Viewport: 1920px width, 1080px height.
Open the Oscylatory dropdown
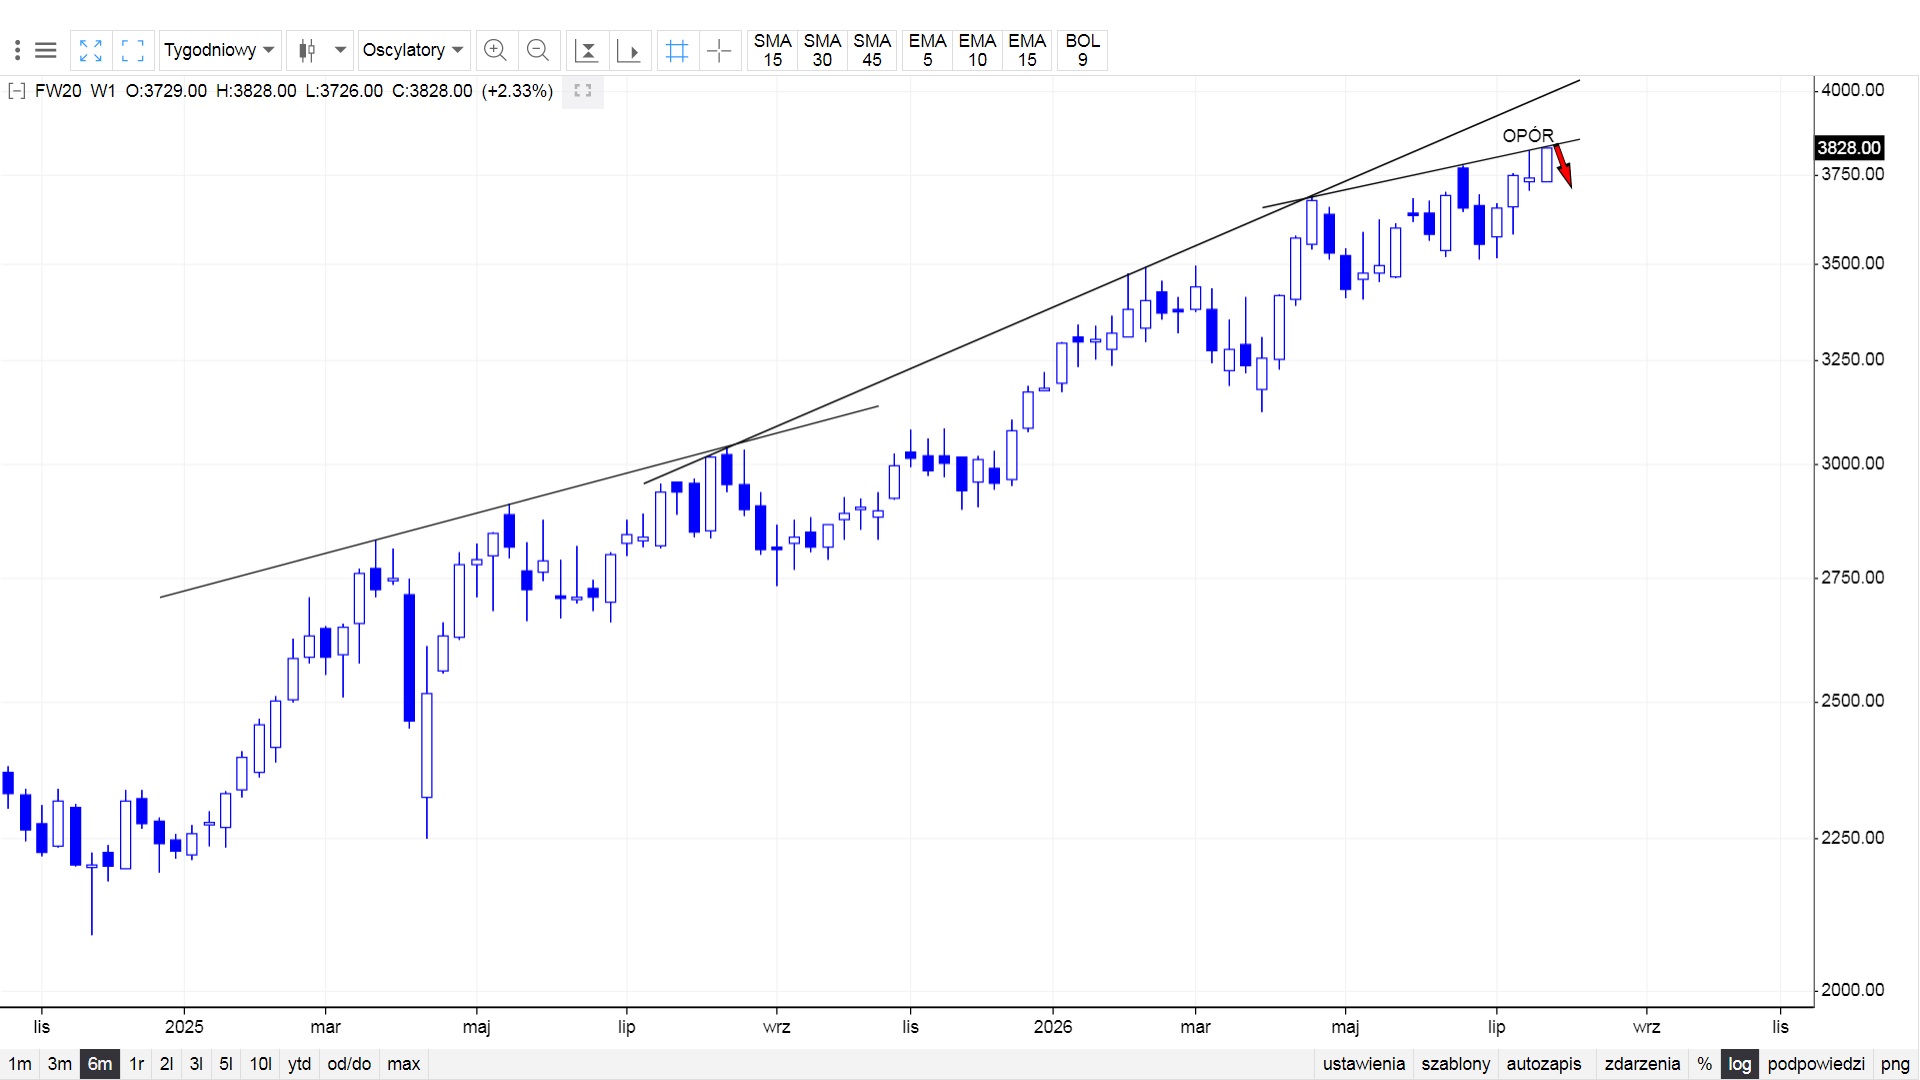pos(414,50)
